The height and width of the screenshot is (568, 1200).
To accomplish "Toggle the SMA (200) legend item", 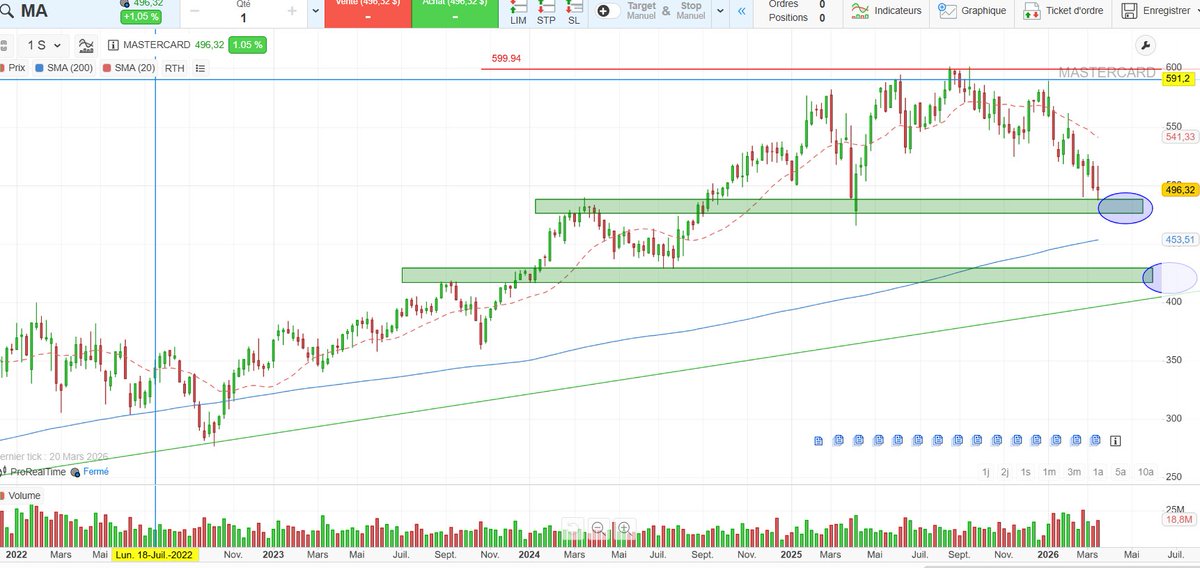I will pyautogui.click(x=63, y=68).
